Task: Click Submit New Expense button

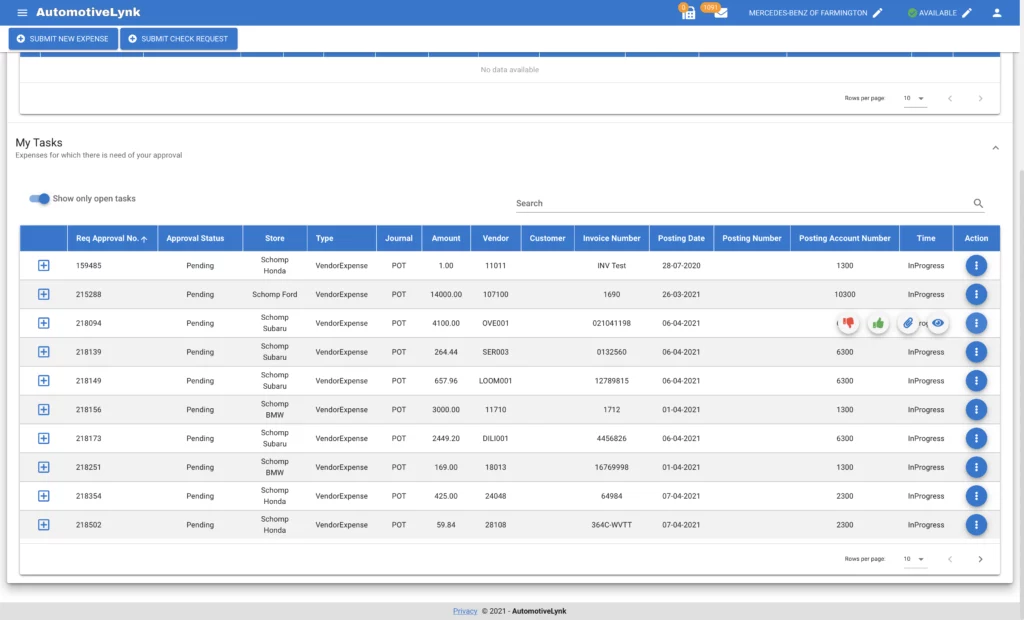Action: (x=63, y=39)
